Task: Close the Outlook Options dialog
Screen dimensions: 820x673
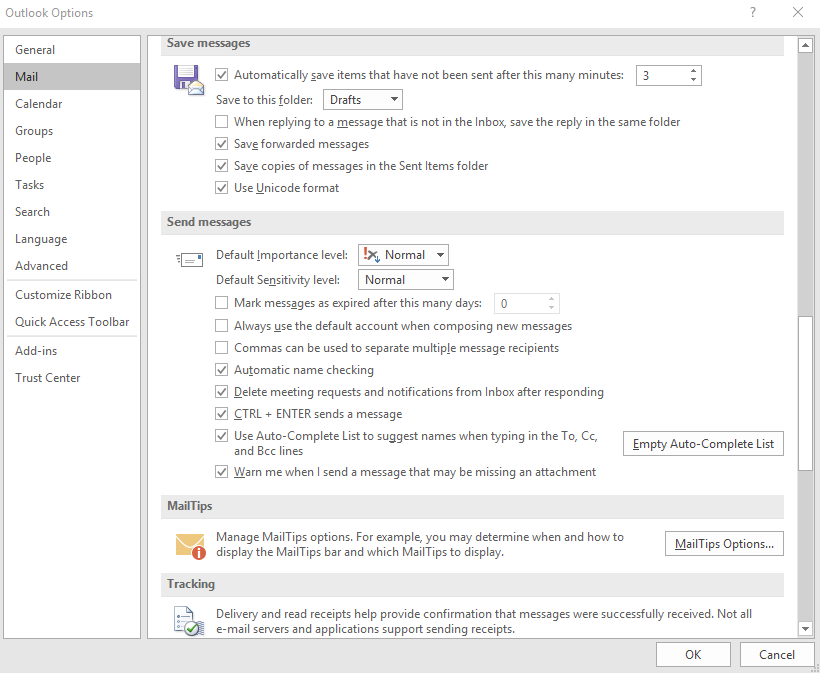Action: click(x=798, y=12)
